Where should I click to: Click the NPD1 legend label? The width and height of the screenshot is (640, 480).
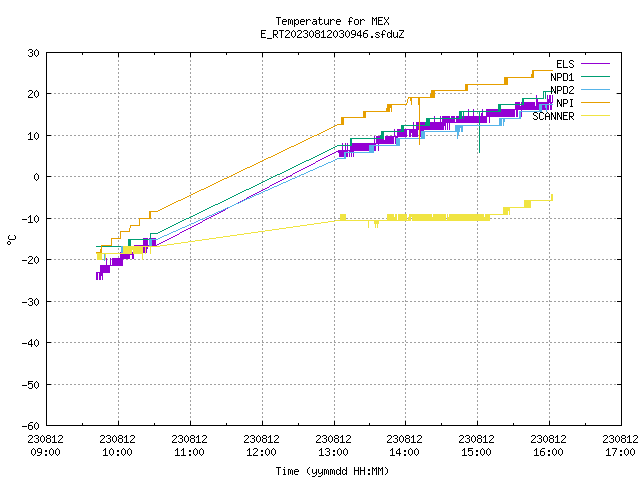pos(562,77)
